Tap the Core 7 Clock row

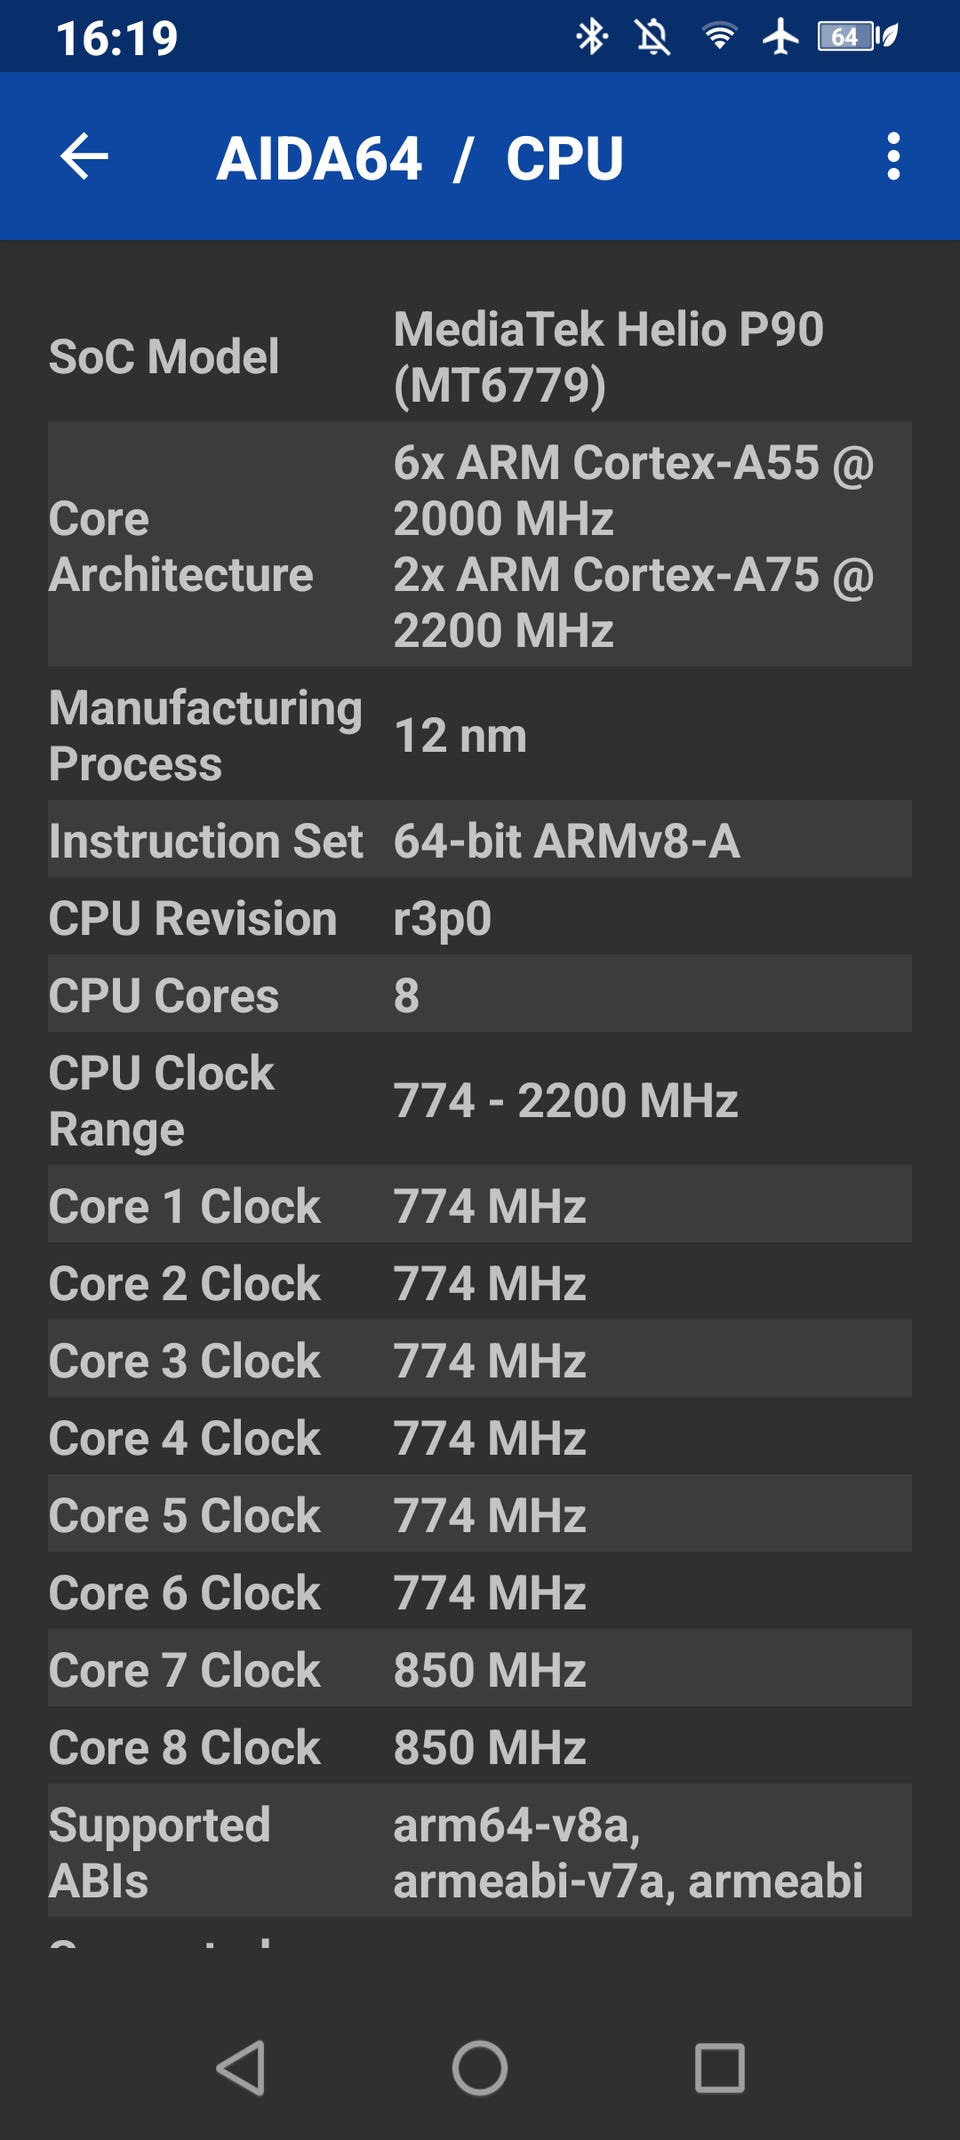[x=480, y=1669]
